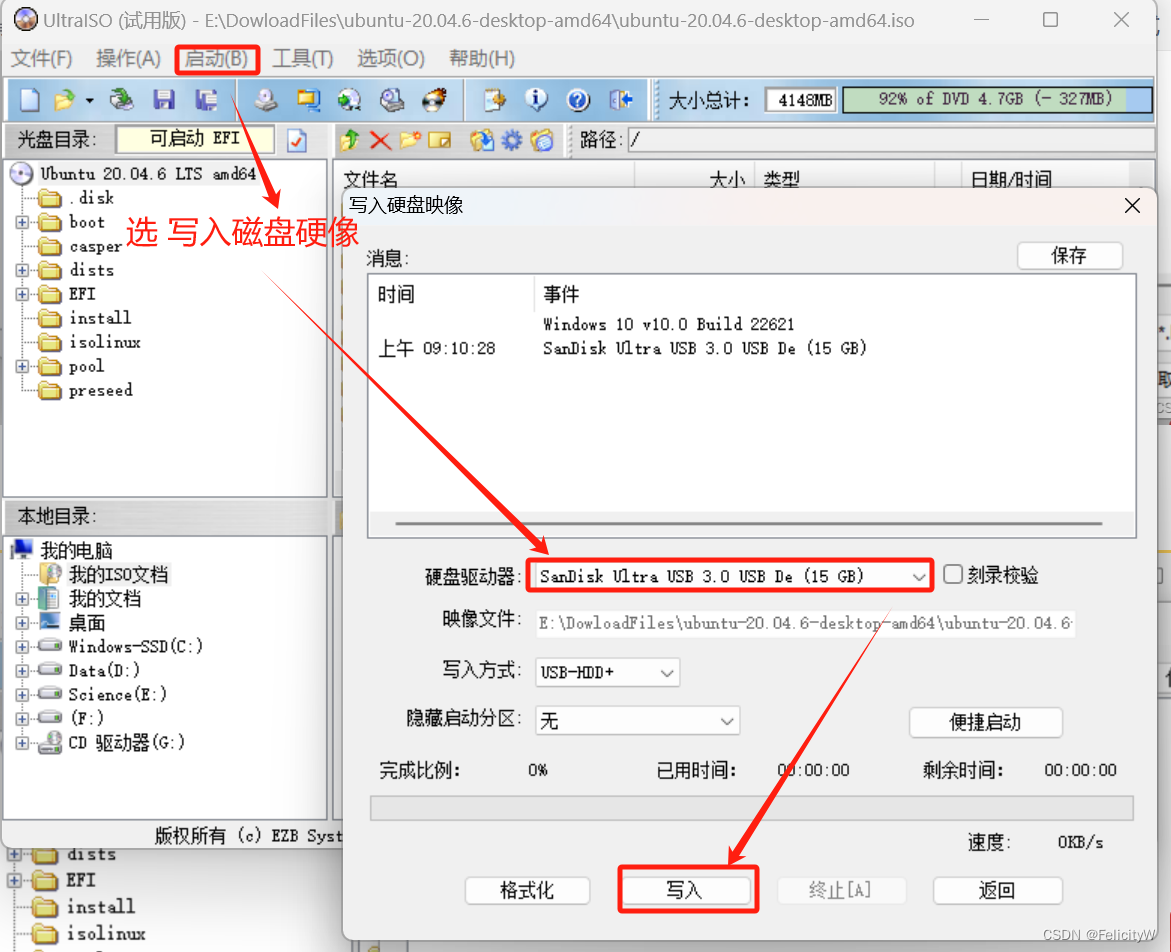Click the Add files toolbar icon

click(494, 99)
